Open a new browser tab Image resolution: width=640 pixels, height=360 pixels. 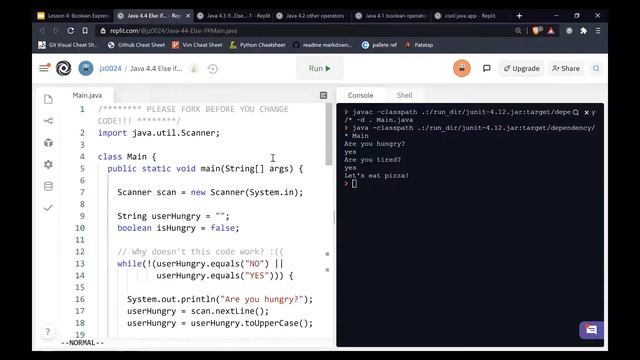[x=519, y=16]
